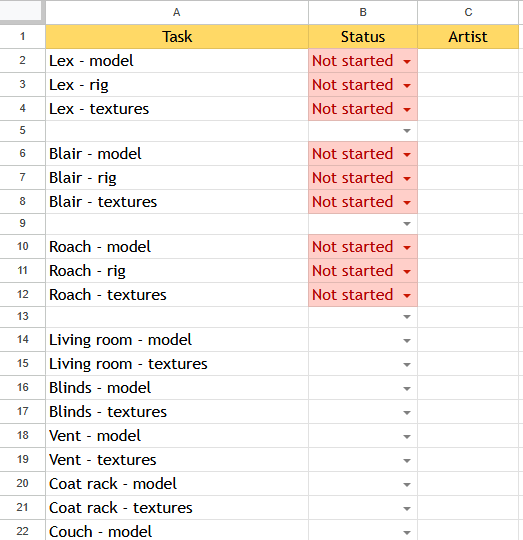Open status dropdown for Vent - textures

pyautogui.click(x=407, y=461)
